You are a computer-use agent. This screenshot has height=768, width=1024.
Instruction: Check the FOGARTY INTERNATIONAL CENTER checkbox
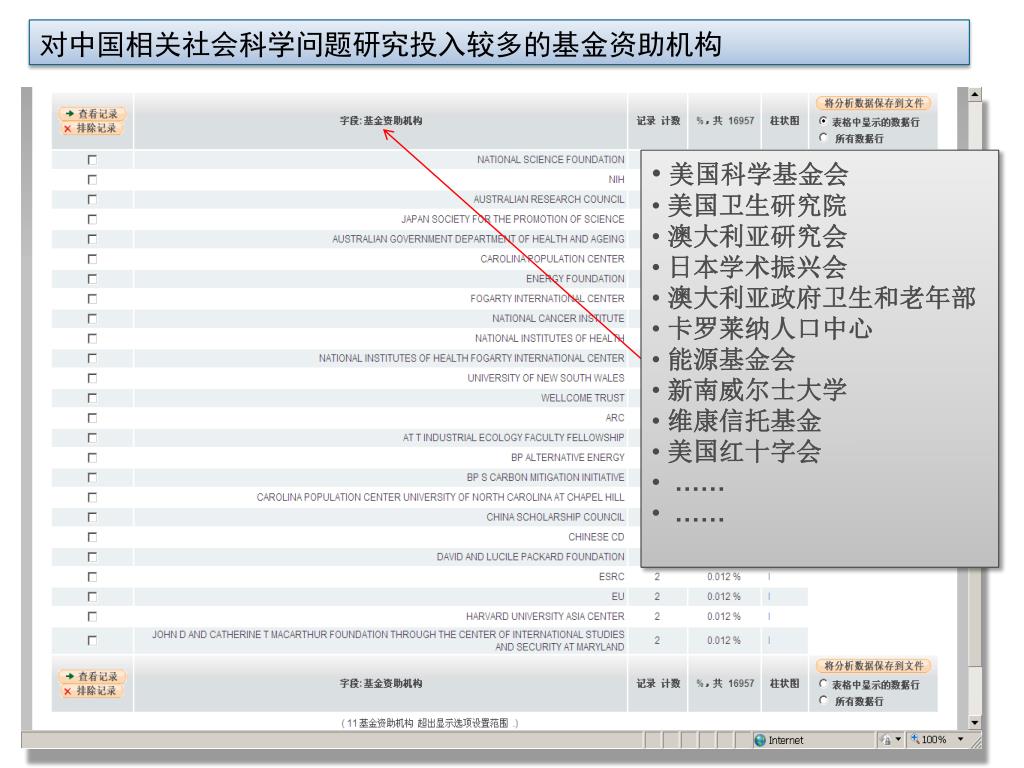point(92,299)
